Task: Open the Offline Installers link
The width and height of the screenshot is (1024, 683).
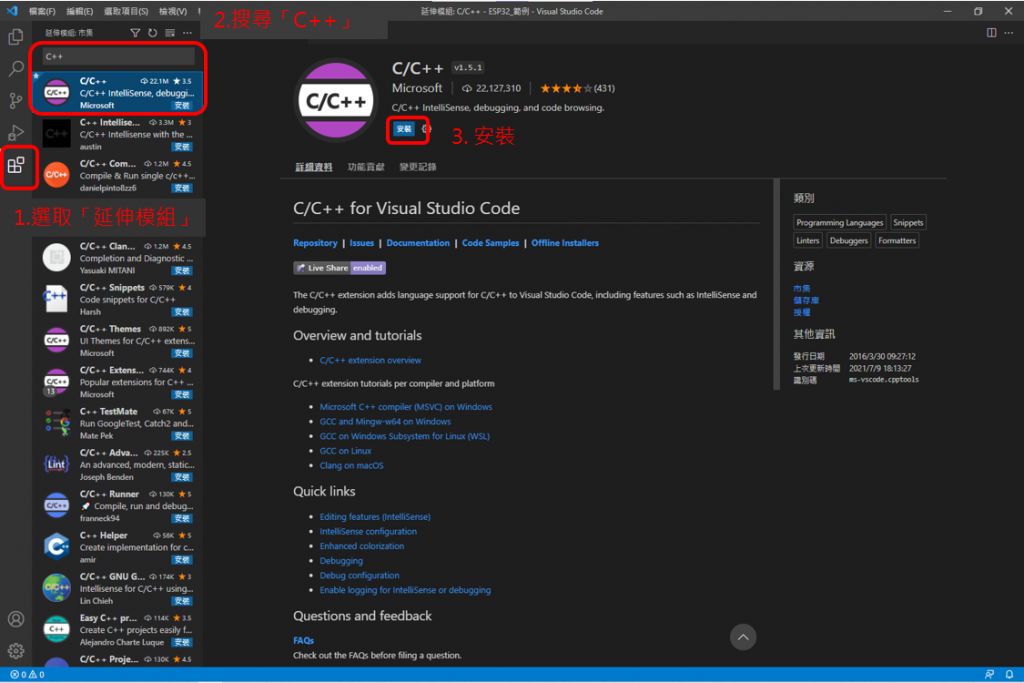Action: pos(565,243)
